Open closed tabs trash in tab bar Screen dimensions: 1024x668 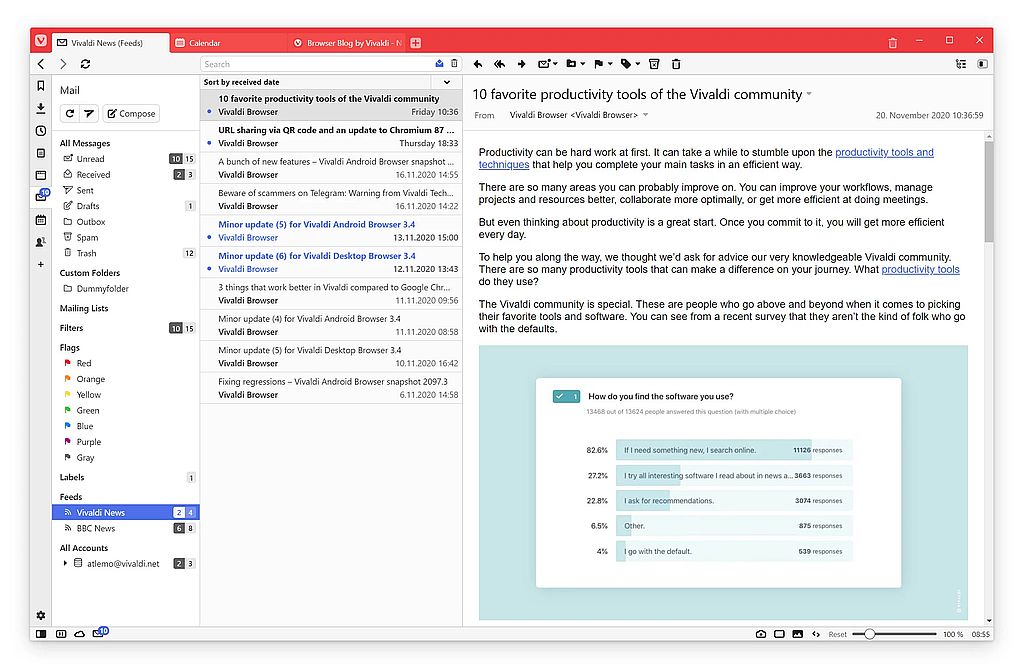(893, 42)
